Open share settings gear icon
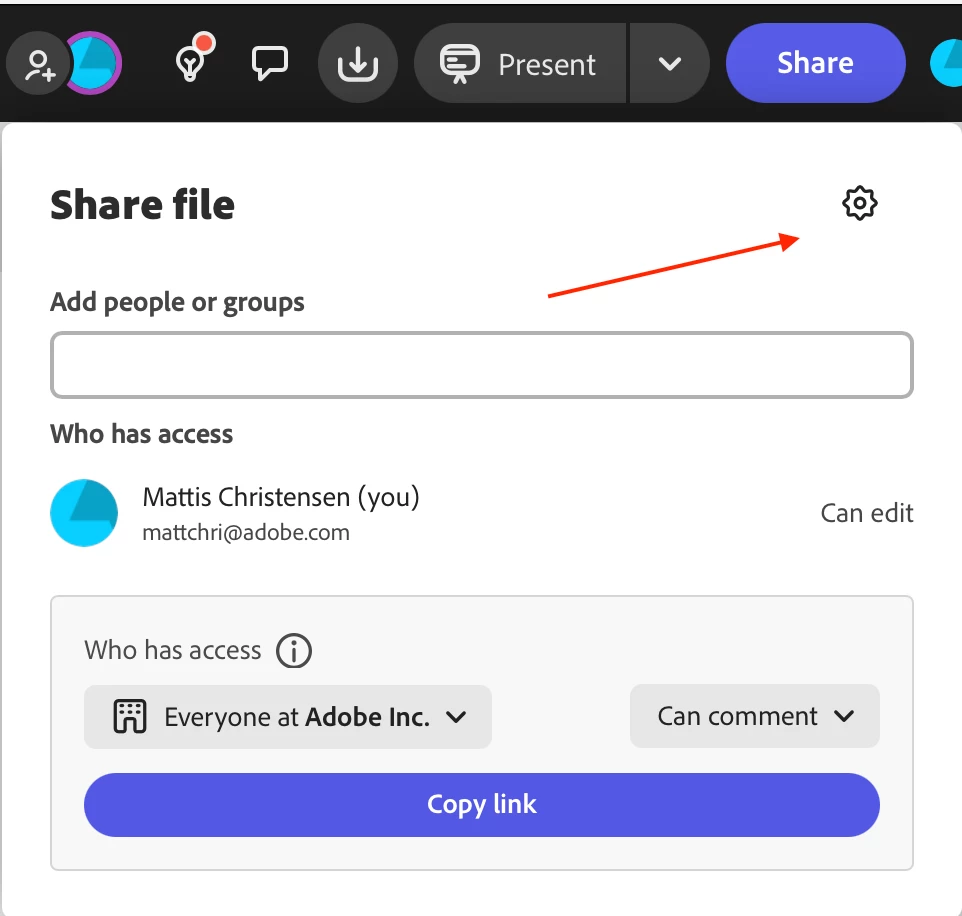 860,203
